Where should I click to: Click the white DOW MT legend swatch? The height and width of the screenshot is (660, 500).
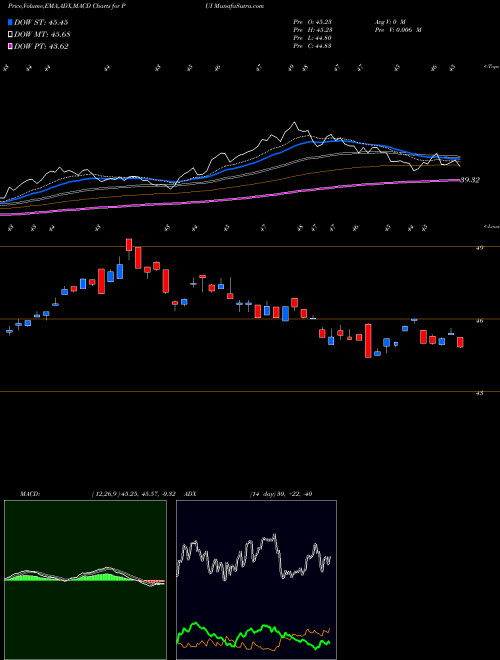pyautogui.click(x=10, y=34)
